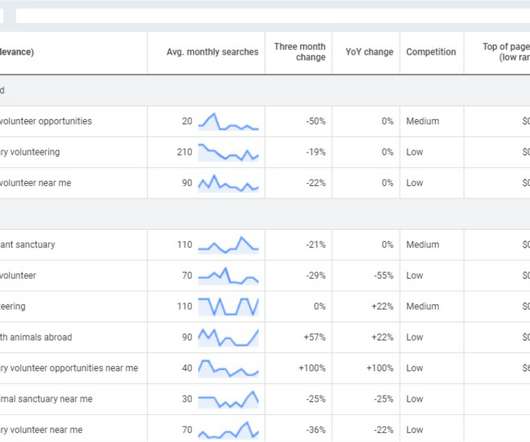Open trend chart in sanctuary 110 row
Viewport: 530px width, 442px height.
click(228, 245)
